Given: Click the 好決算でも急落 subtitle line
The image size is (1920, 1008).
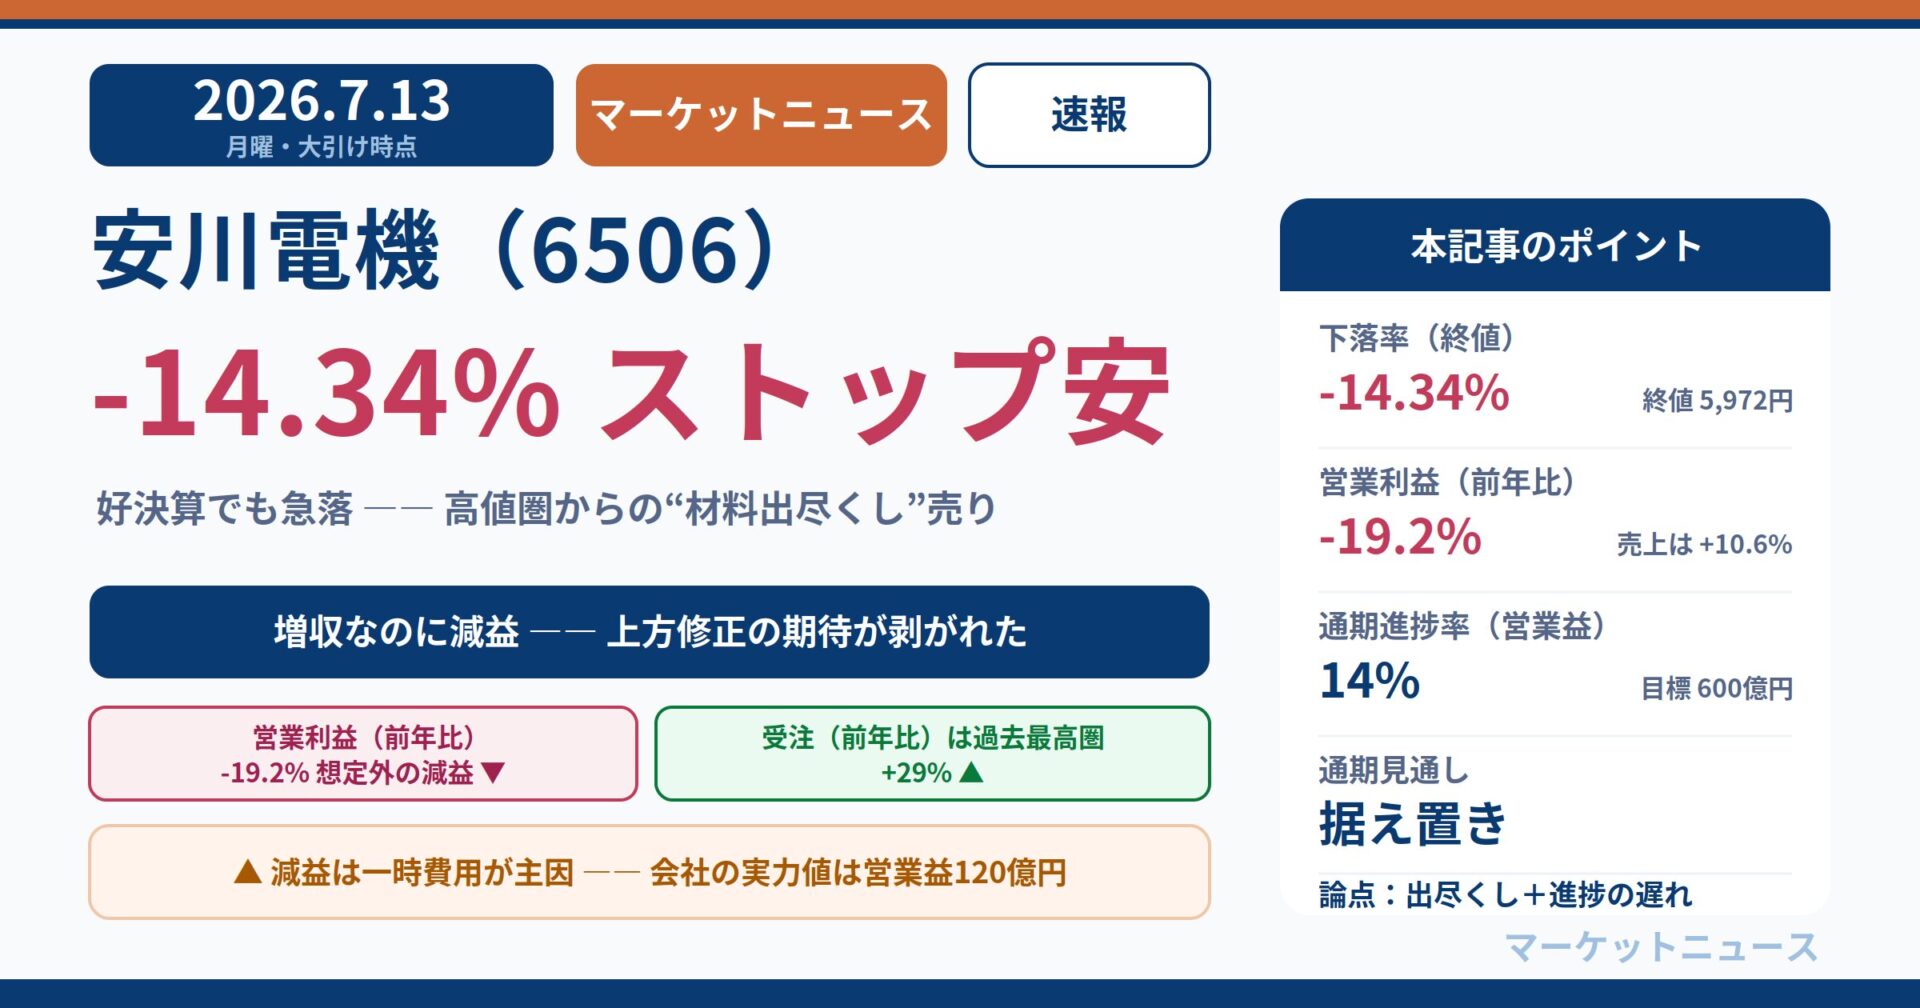Looking at the screenshot, I should [546, 508].
